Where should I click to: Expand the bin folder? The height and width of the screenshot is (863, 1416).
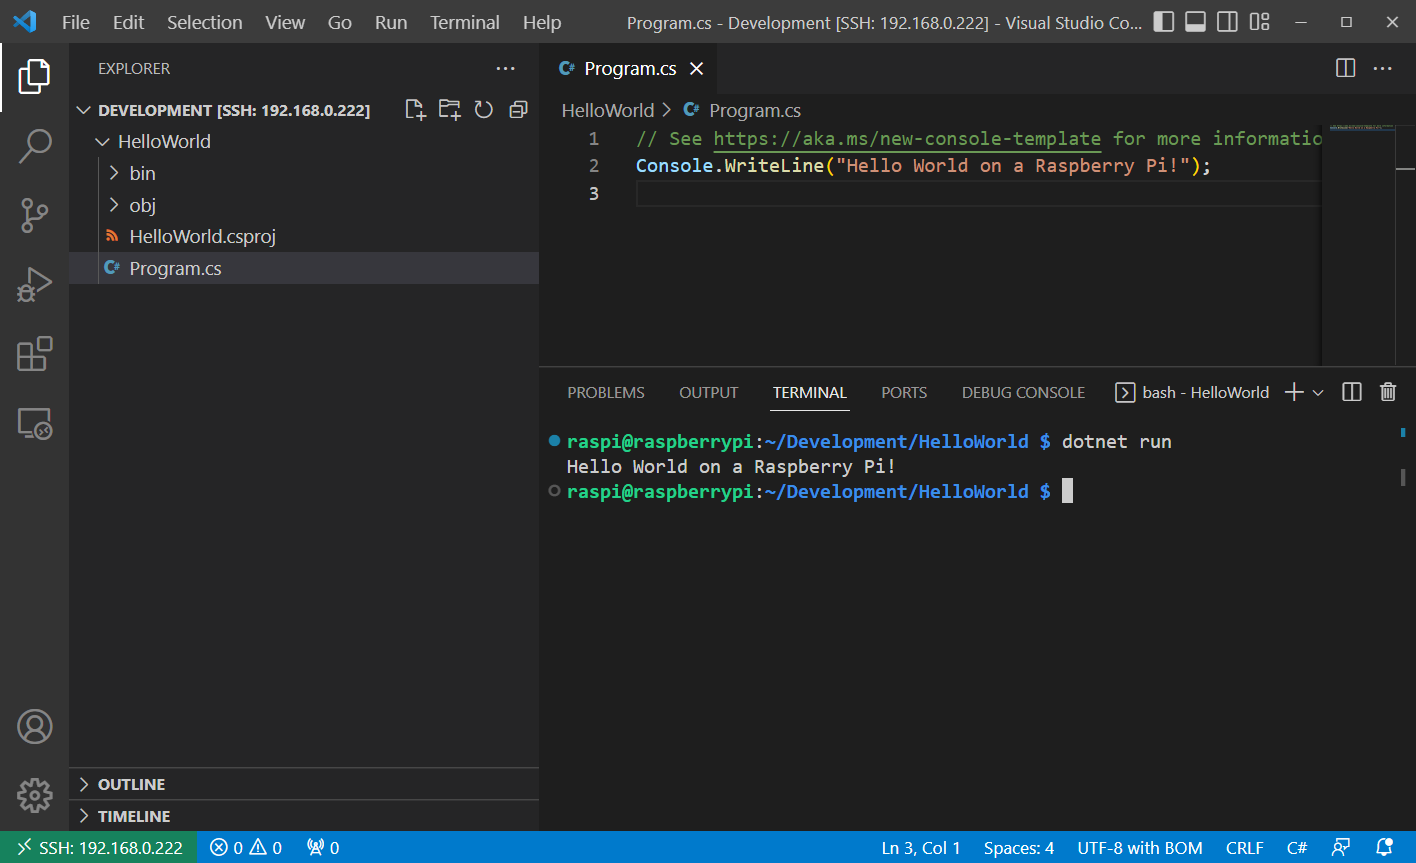[142, 173]
